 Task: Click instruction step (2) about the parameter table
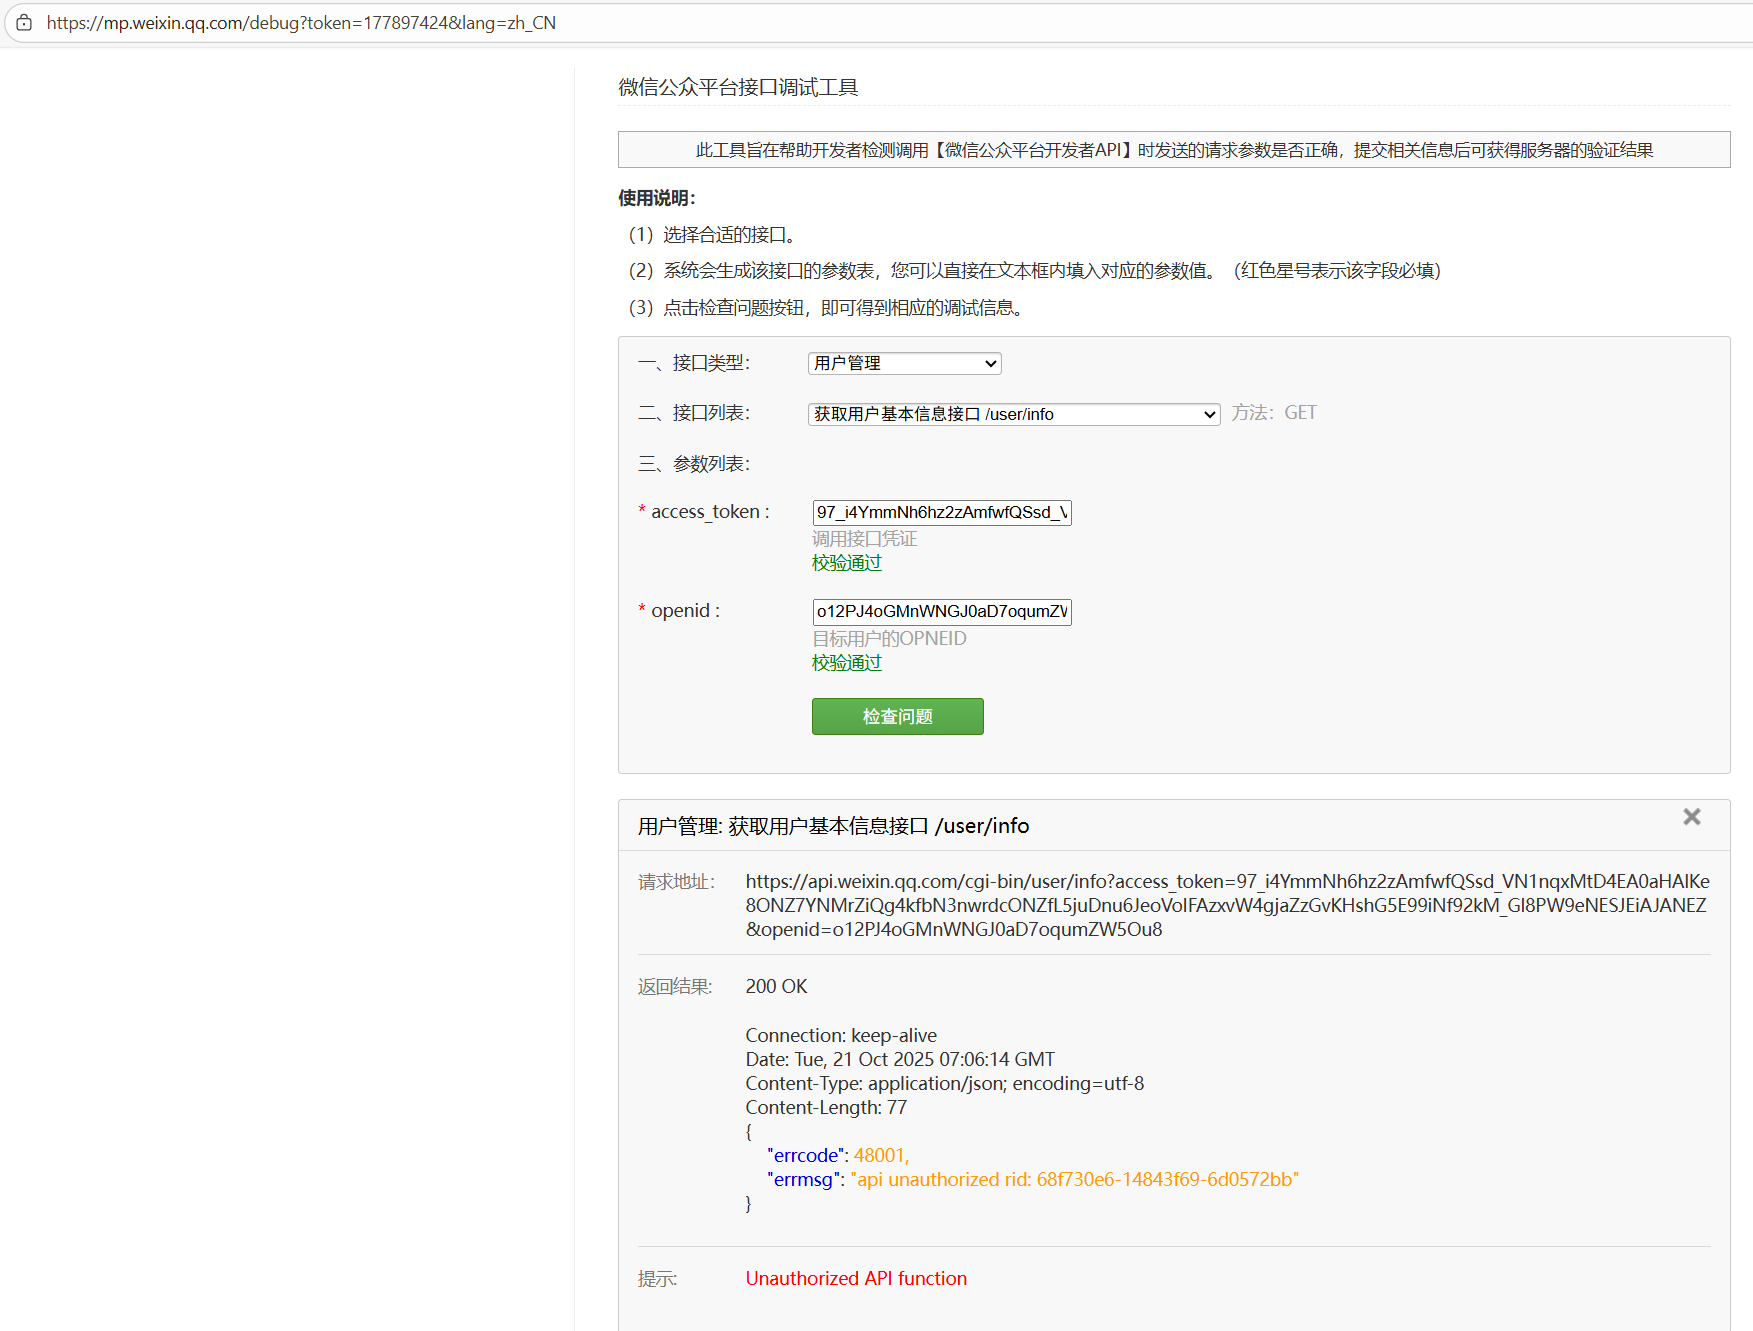[1034, 271]
